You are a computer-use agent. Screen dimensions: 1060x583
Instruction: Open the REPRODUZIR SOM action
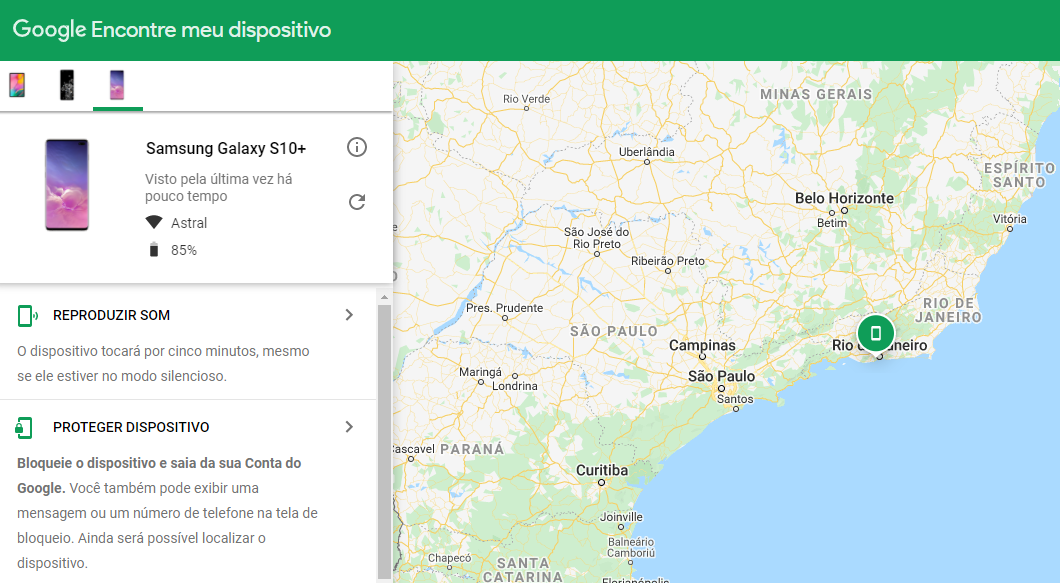tap(113, 314)
